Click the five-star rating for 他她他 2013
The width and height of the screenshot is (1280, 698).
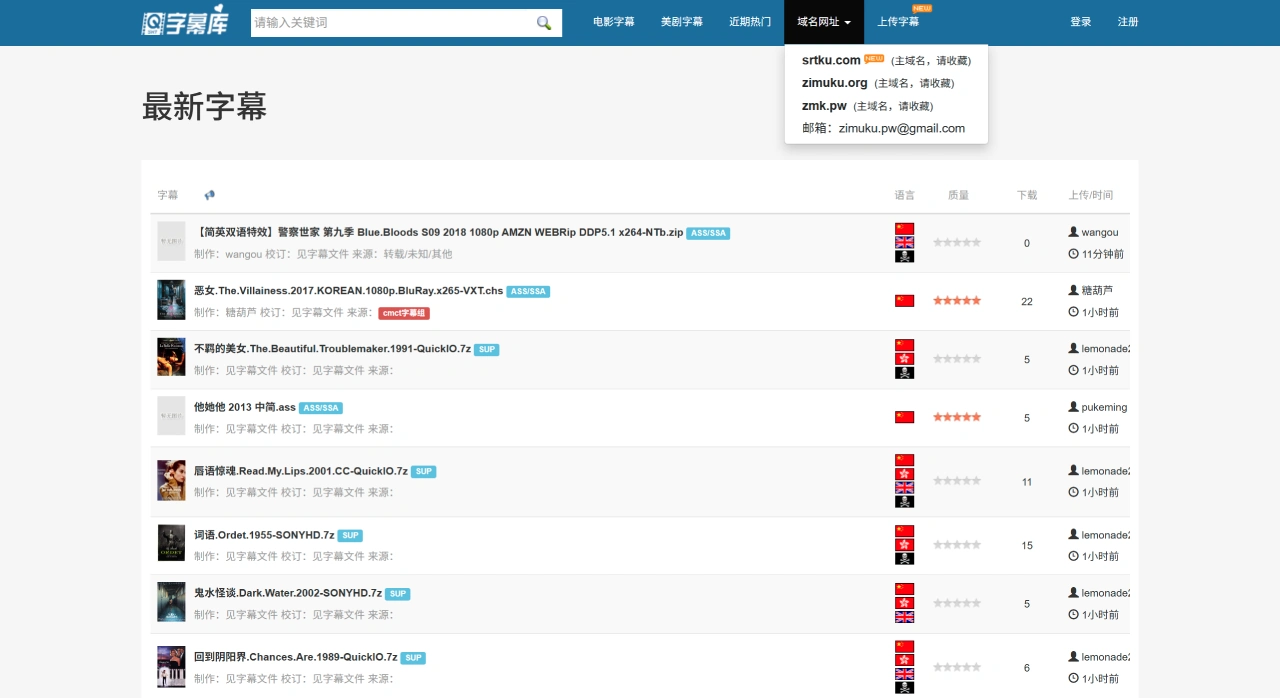point(957,417)
